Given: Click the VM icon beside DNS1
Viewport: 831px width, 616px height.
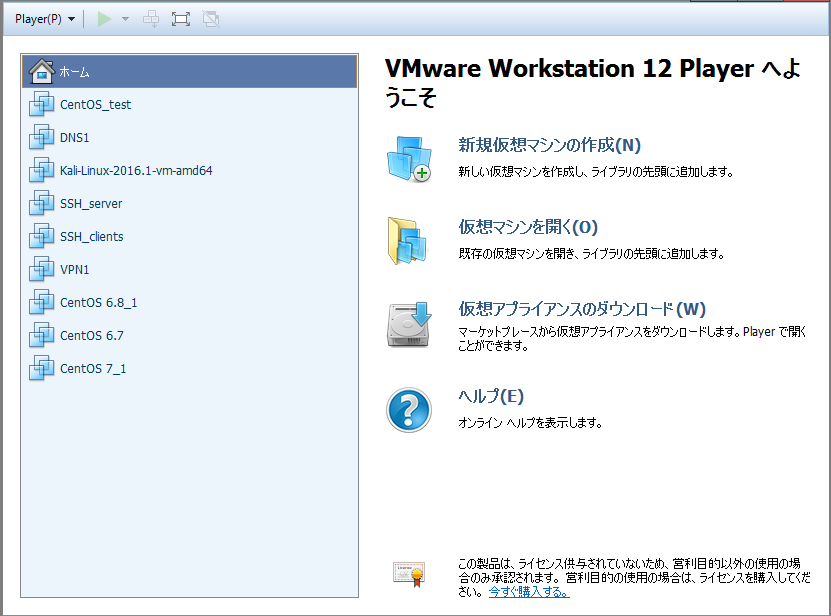Looking at the screenshot, I should click(x=42, y=137).
